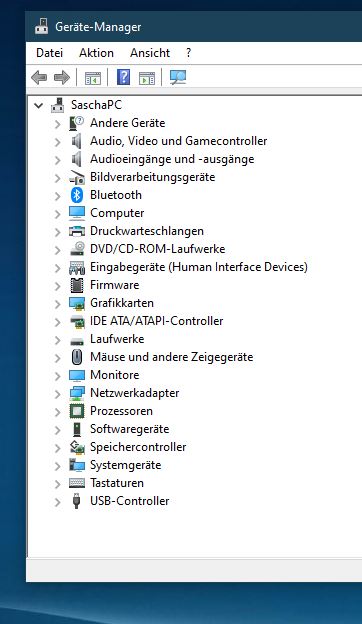Open the Datei menu
Image resolution: width=362 pixels, height=624 pixels.
point(49,53)
